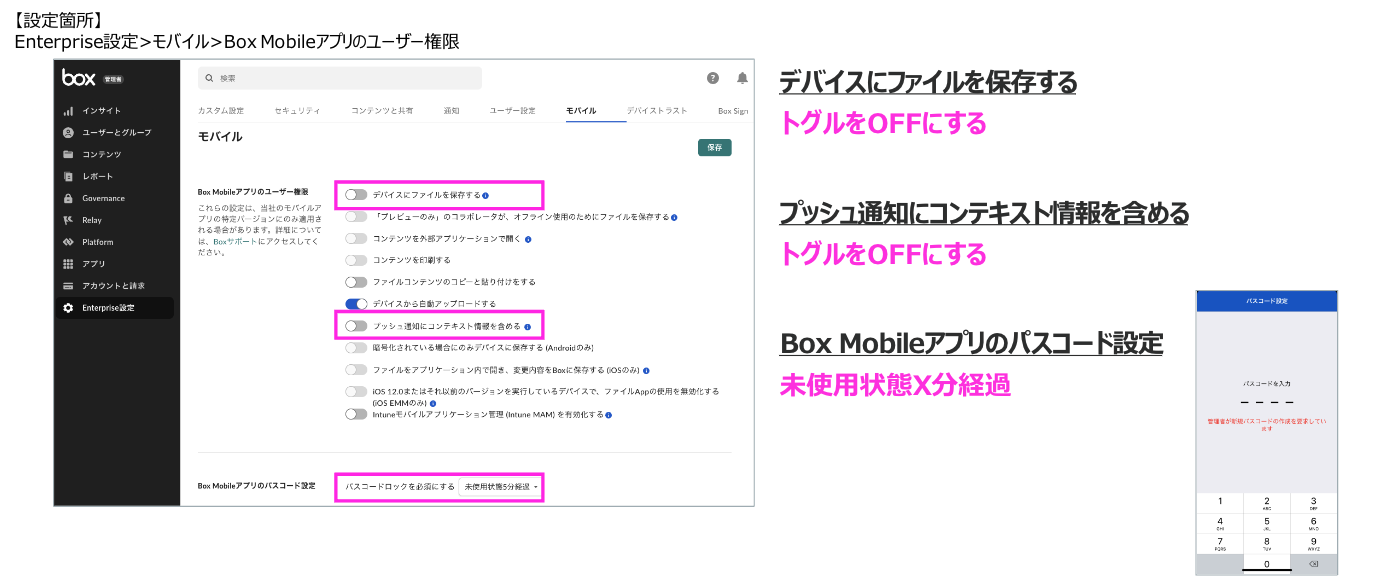
Task: Switch to the デバイストラスト tab
Action: point(657,111)
